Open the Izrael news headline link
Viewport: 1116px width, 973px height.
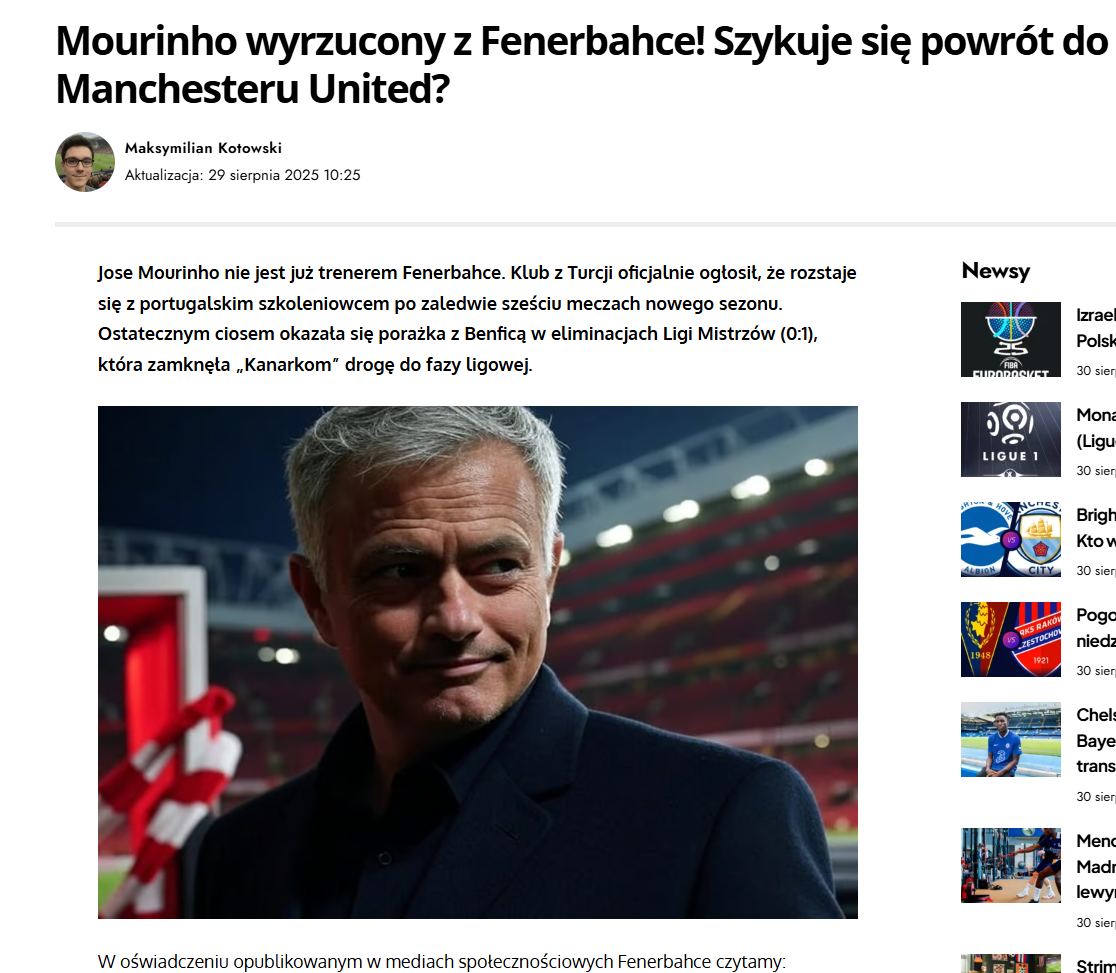click(1096, 327)
